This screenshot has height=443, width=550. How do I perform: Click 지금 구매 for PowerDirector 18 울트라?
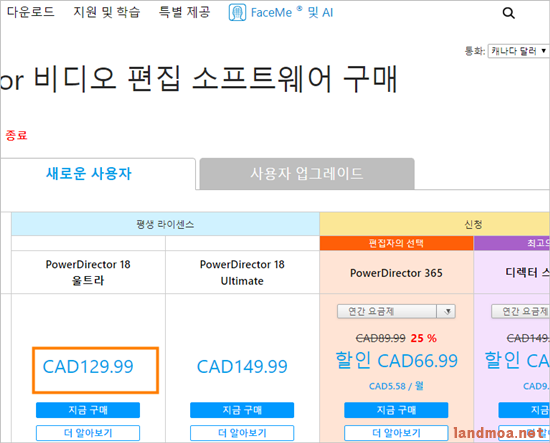click(x=88, y=410)
